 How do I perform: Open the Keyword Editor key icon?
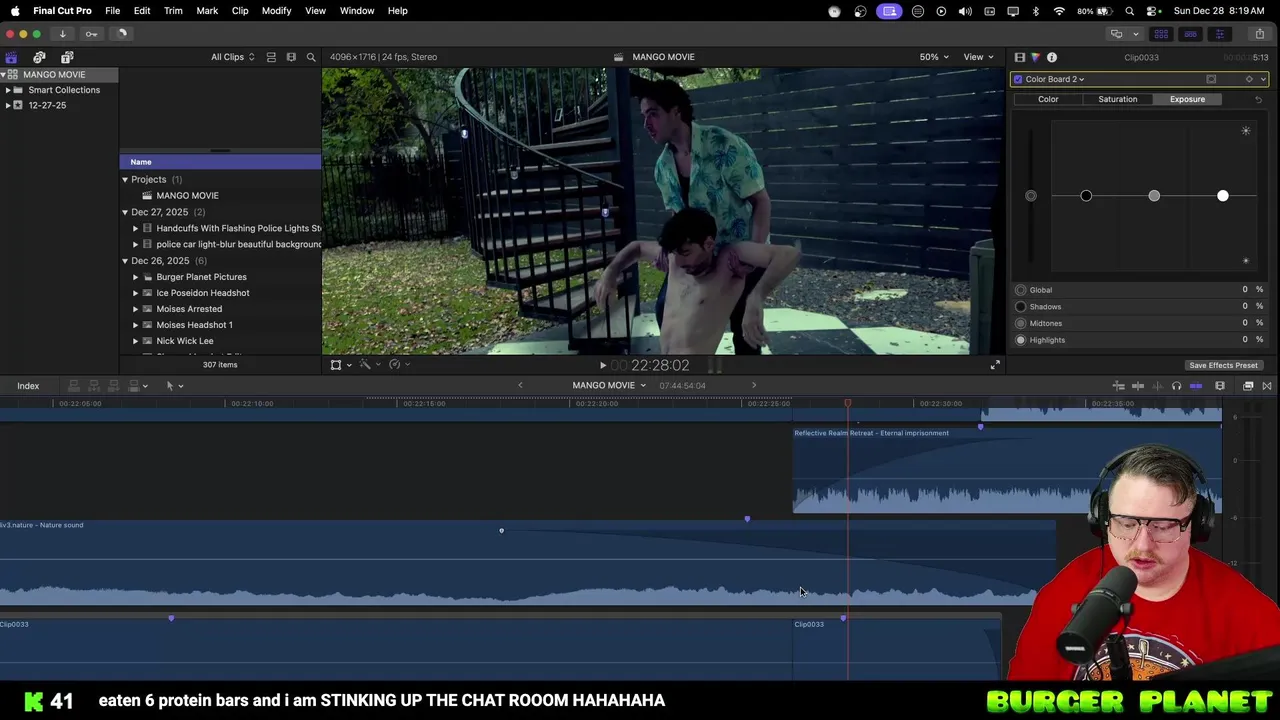[91, 34]
